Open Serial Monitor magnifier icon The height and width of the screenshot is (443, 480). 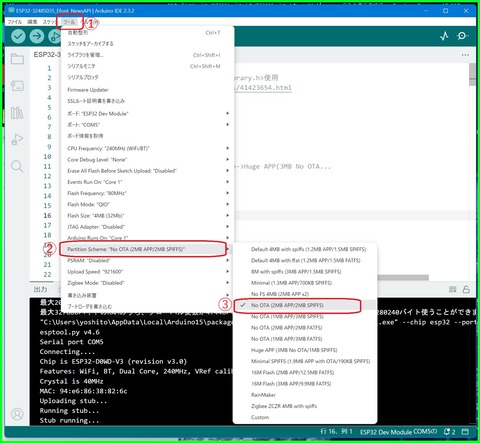pyautogui.click(x=462, y=36)
